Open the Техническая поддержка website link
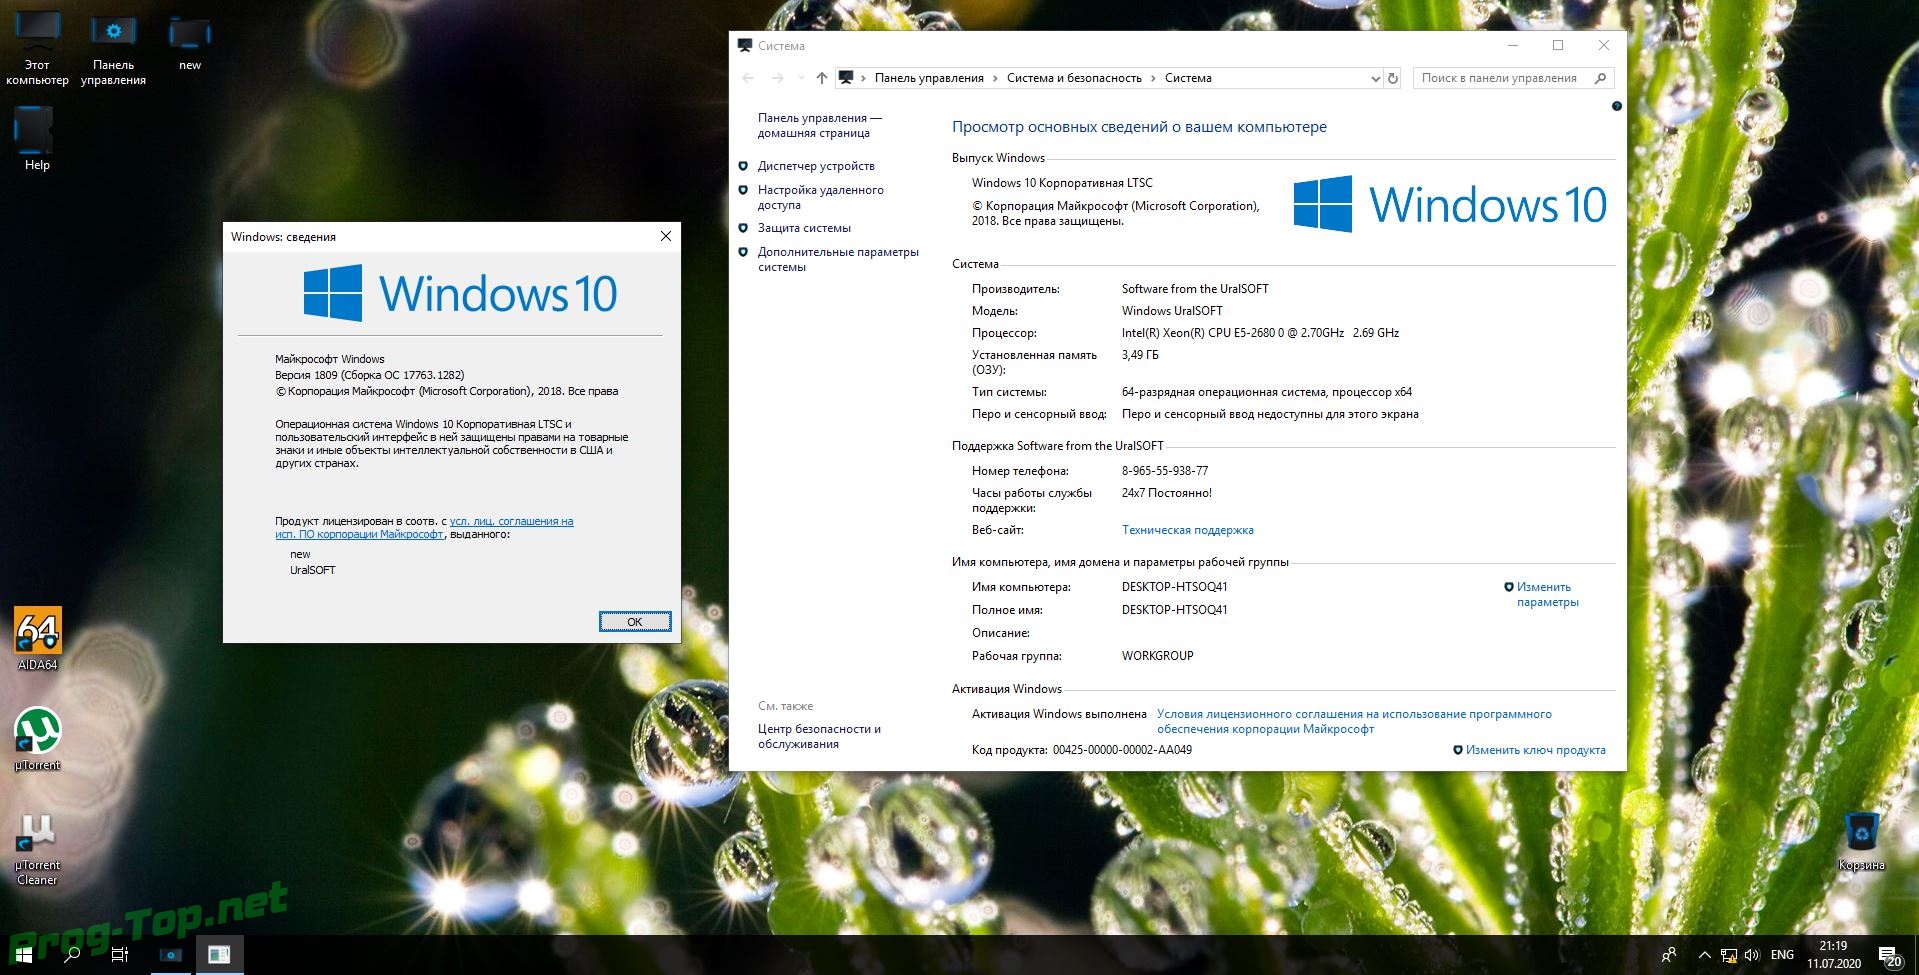 pyautogui.click(x=1187, y=530)
